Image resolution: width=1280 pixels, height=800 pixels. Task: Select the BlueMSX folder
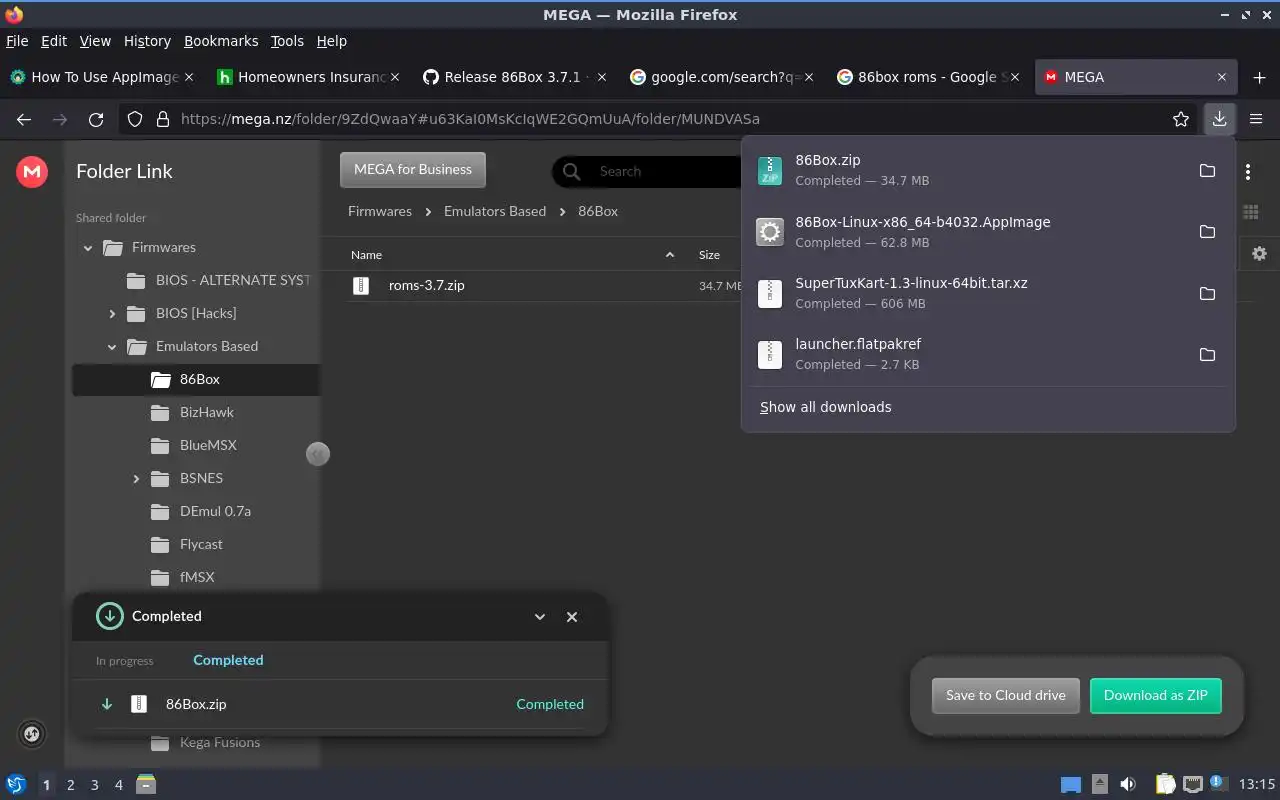pyautogui.click(x=208, y=446)
